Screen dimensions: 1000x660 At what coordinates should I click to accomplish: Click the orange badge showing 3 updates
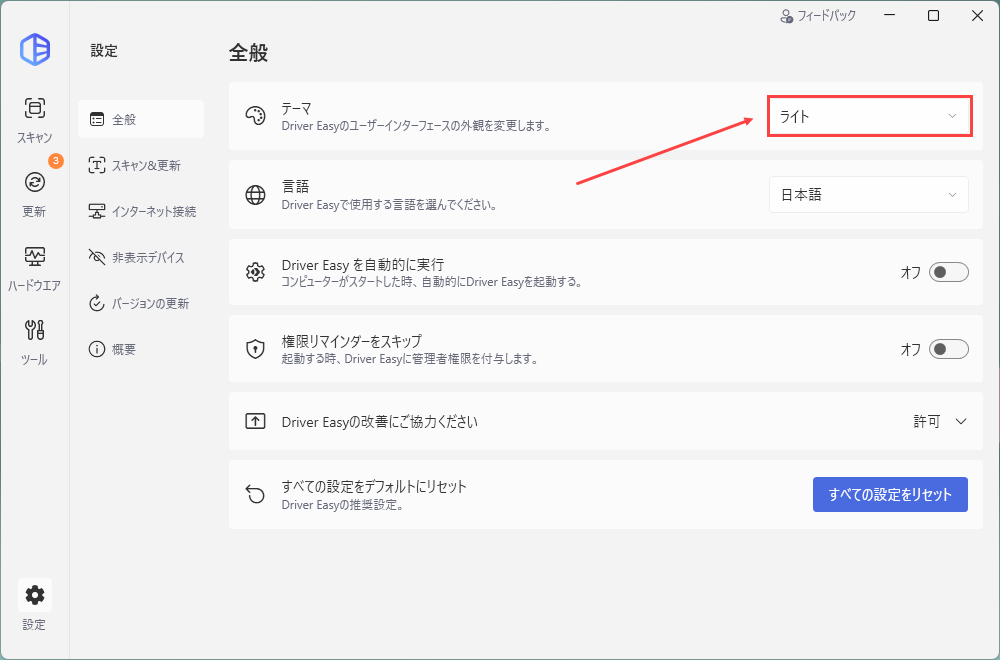click(x=55, y=161)
